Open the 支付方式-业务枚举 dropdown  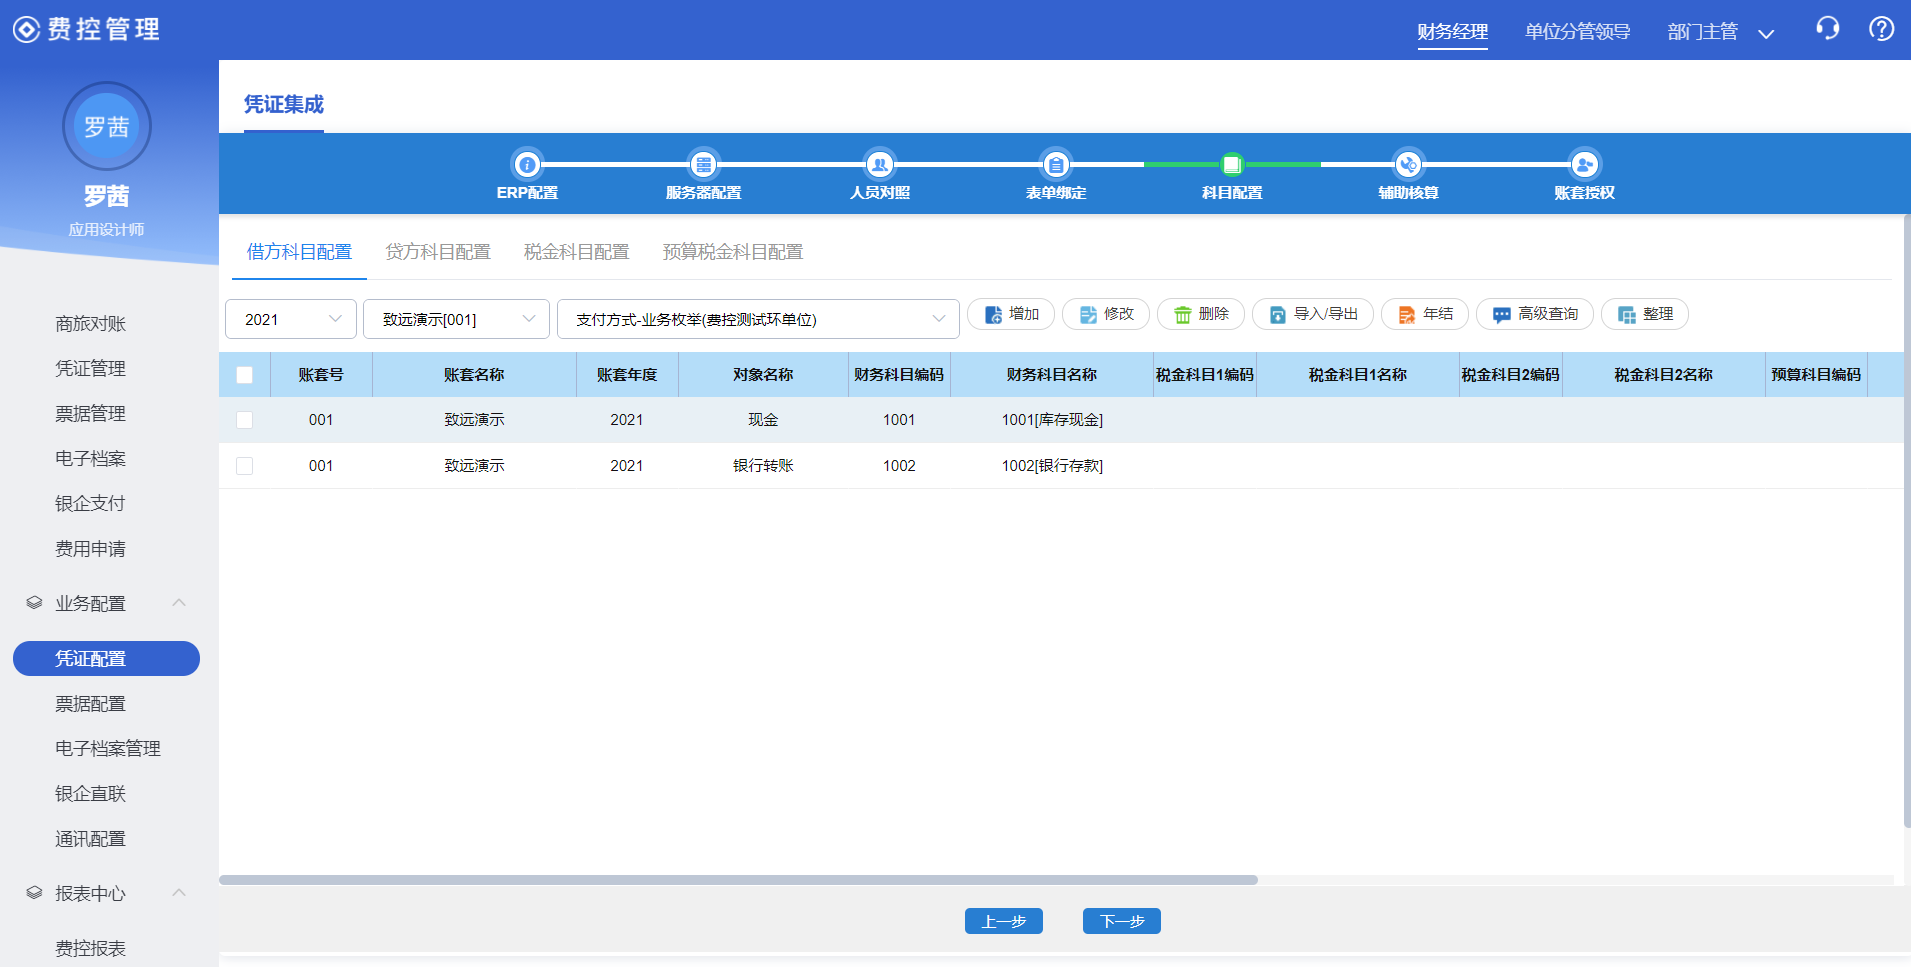[758, 319]
